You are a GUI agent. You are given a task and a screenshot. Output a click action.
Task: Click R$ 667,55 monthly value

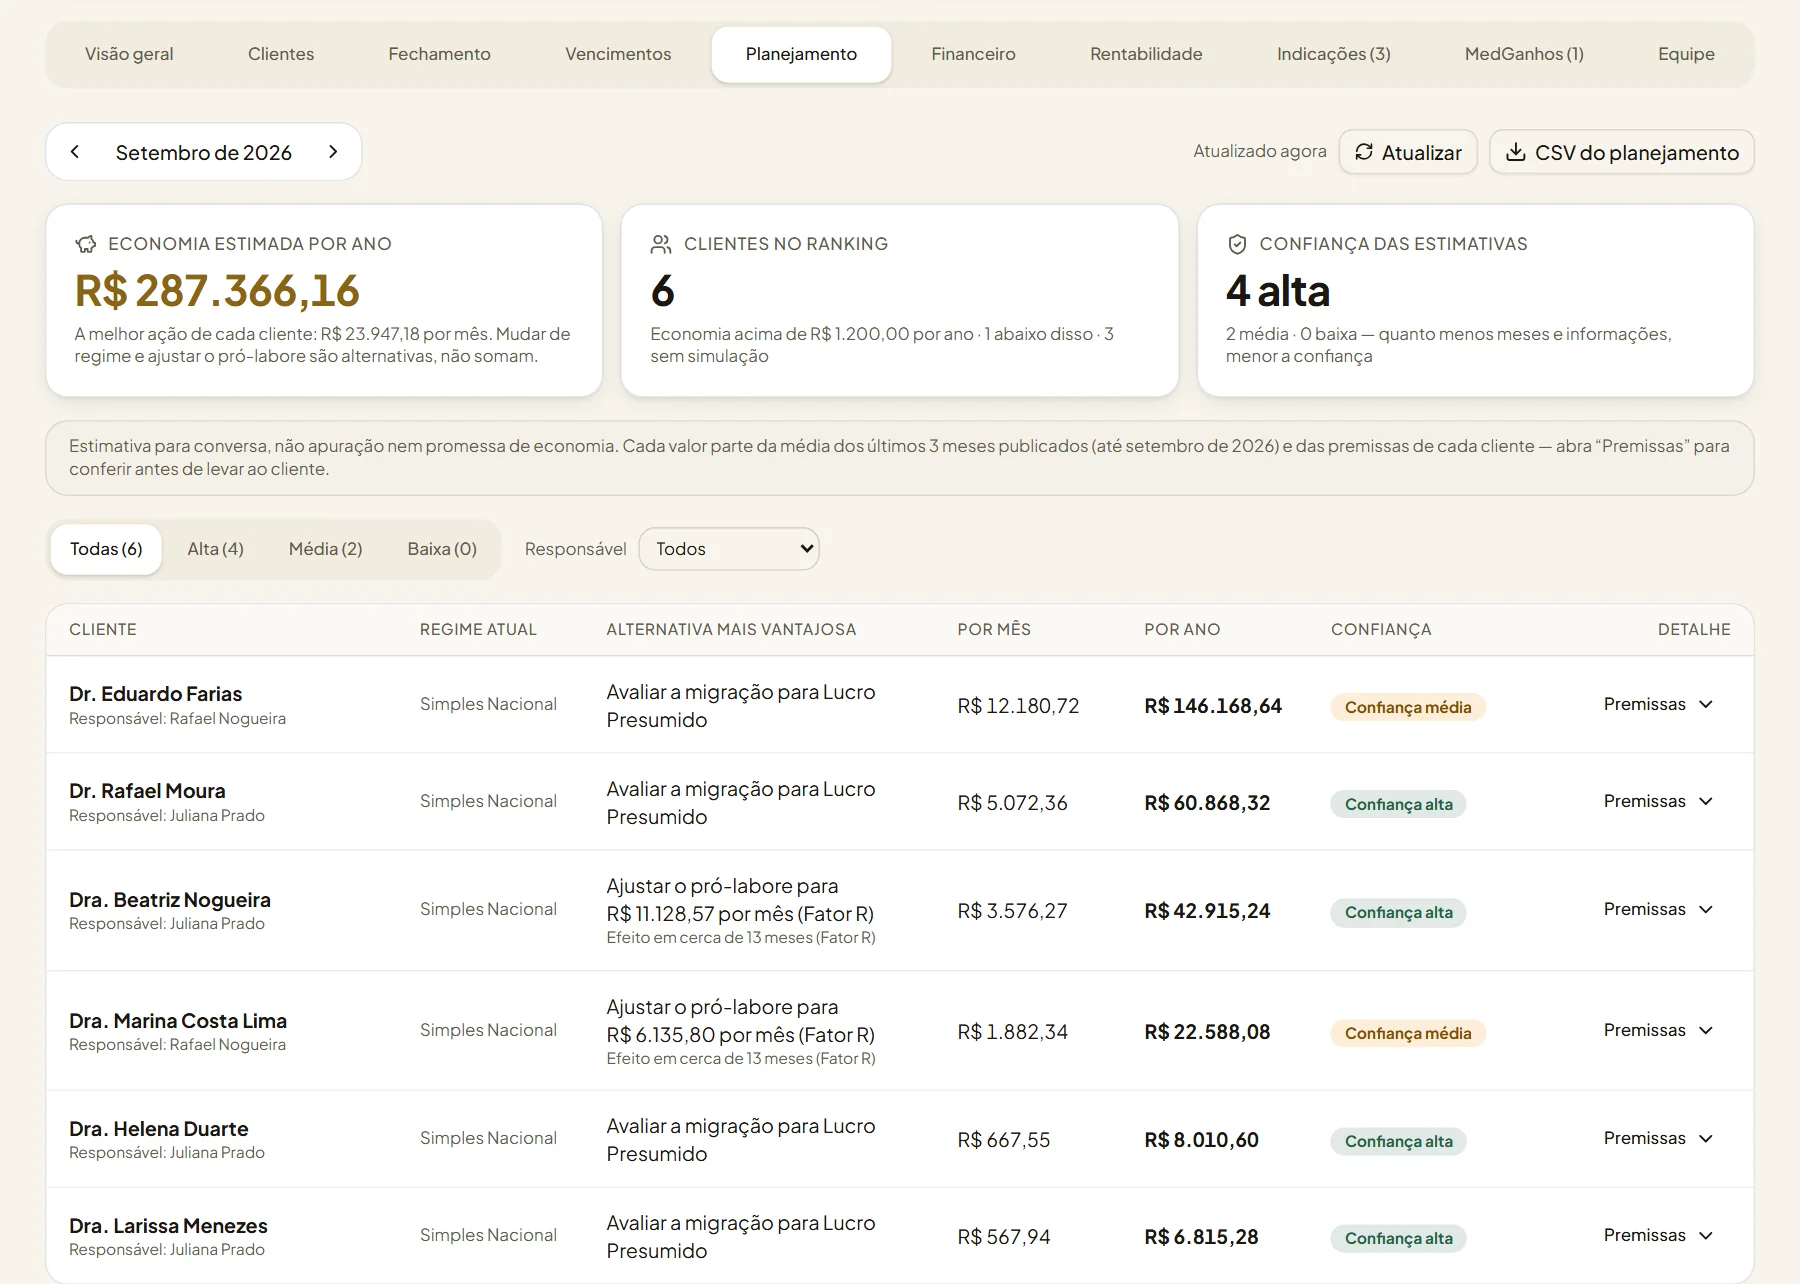tap(1004, 1140)
